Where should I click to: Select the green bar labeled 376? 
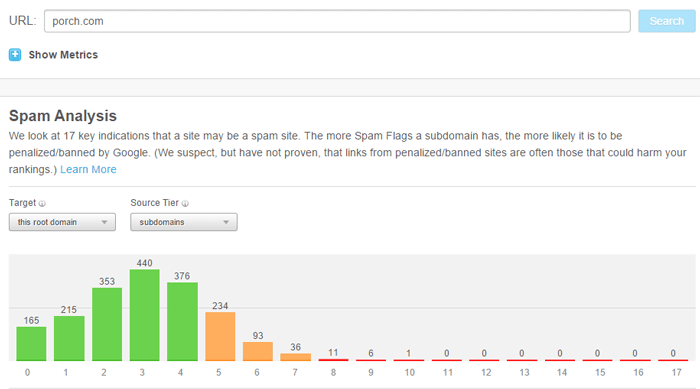point(182,322)
